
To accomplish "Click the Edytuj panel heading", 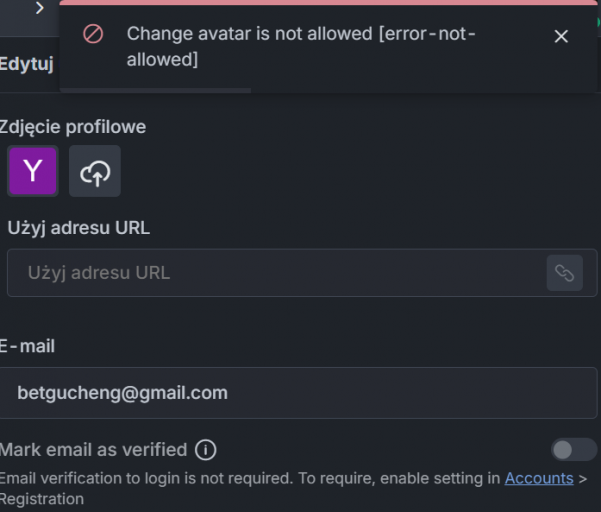I will pos(26,64).
